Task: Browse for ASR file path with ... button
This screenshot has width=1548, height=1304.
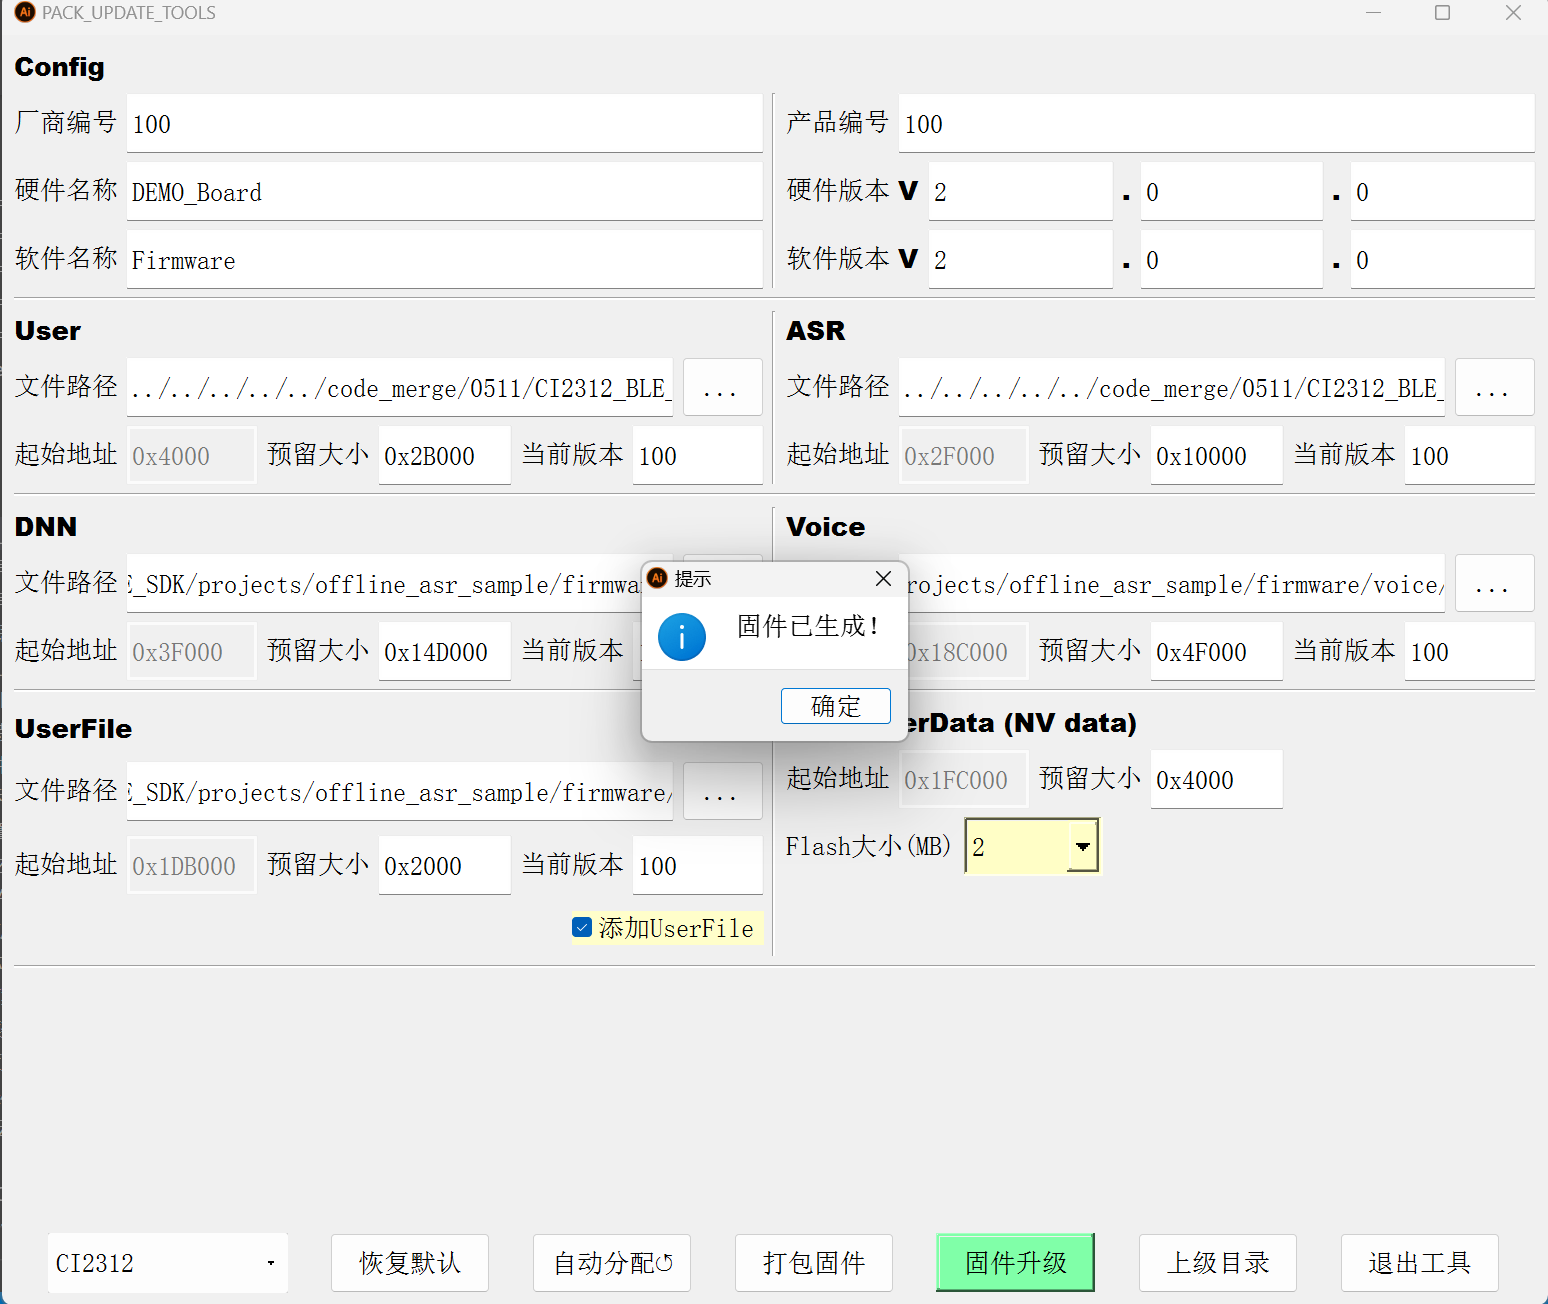Action: point(1494,387)
